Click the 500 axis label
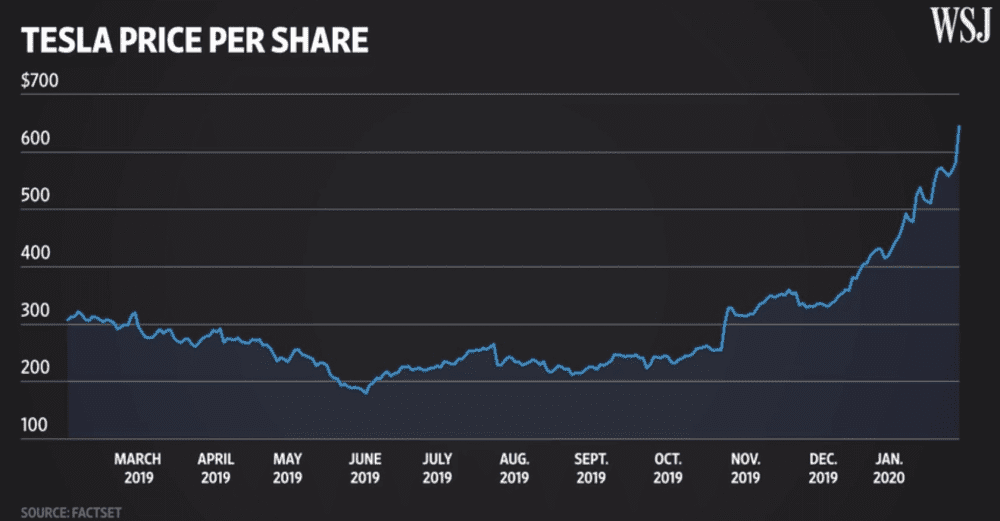Screen dimensions: 1000x521 point(35,195)
